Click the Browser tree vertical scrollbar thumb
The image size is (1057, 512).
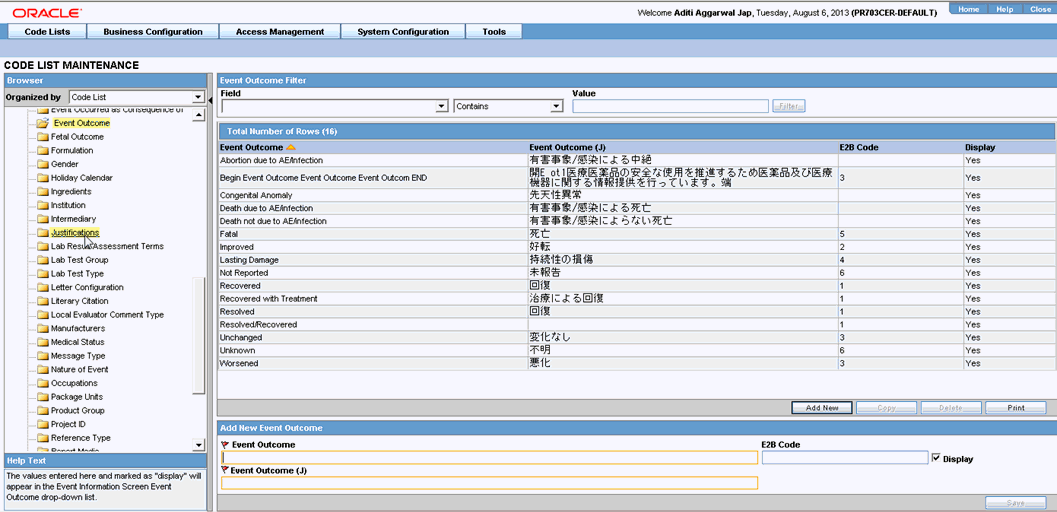[198, 335]
